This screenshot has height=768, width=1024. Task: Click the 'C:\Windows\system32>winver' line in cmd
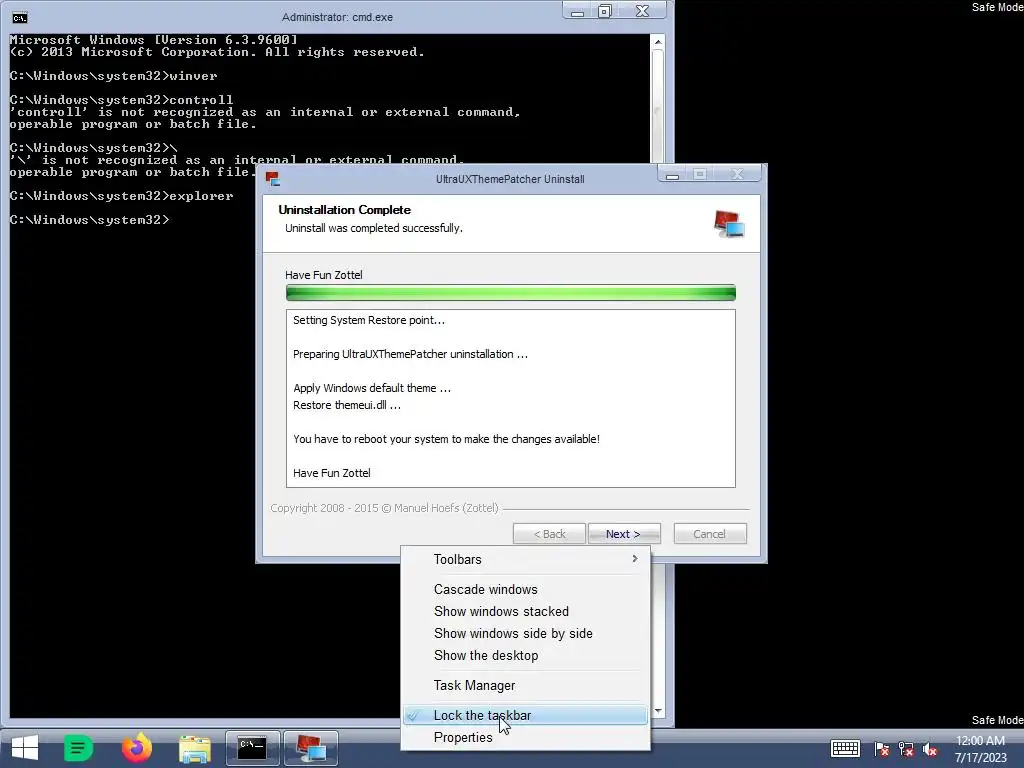[114, 76]
